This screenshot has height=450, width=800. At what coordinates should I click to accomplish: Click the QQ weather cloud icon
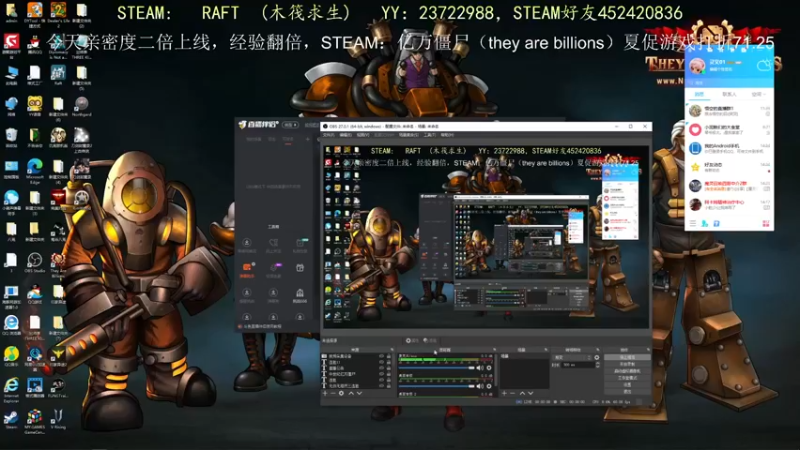(x=764, y=65)
